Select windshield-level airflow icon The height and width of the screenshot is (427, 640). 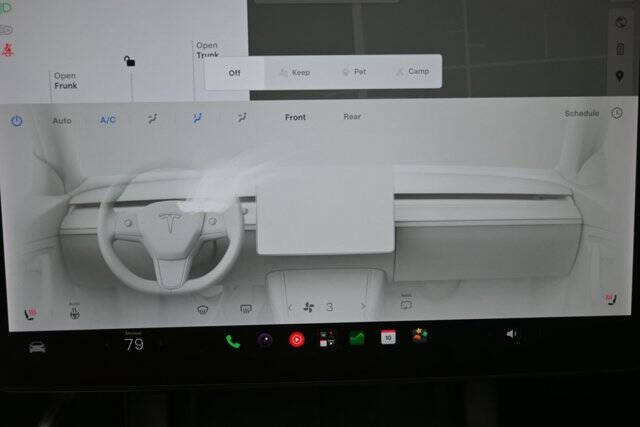tap(152, 119)
